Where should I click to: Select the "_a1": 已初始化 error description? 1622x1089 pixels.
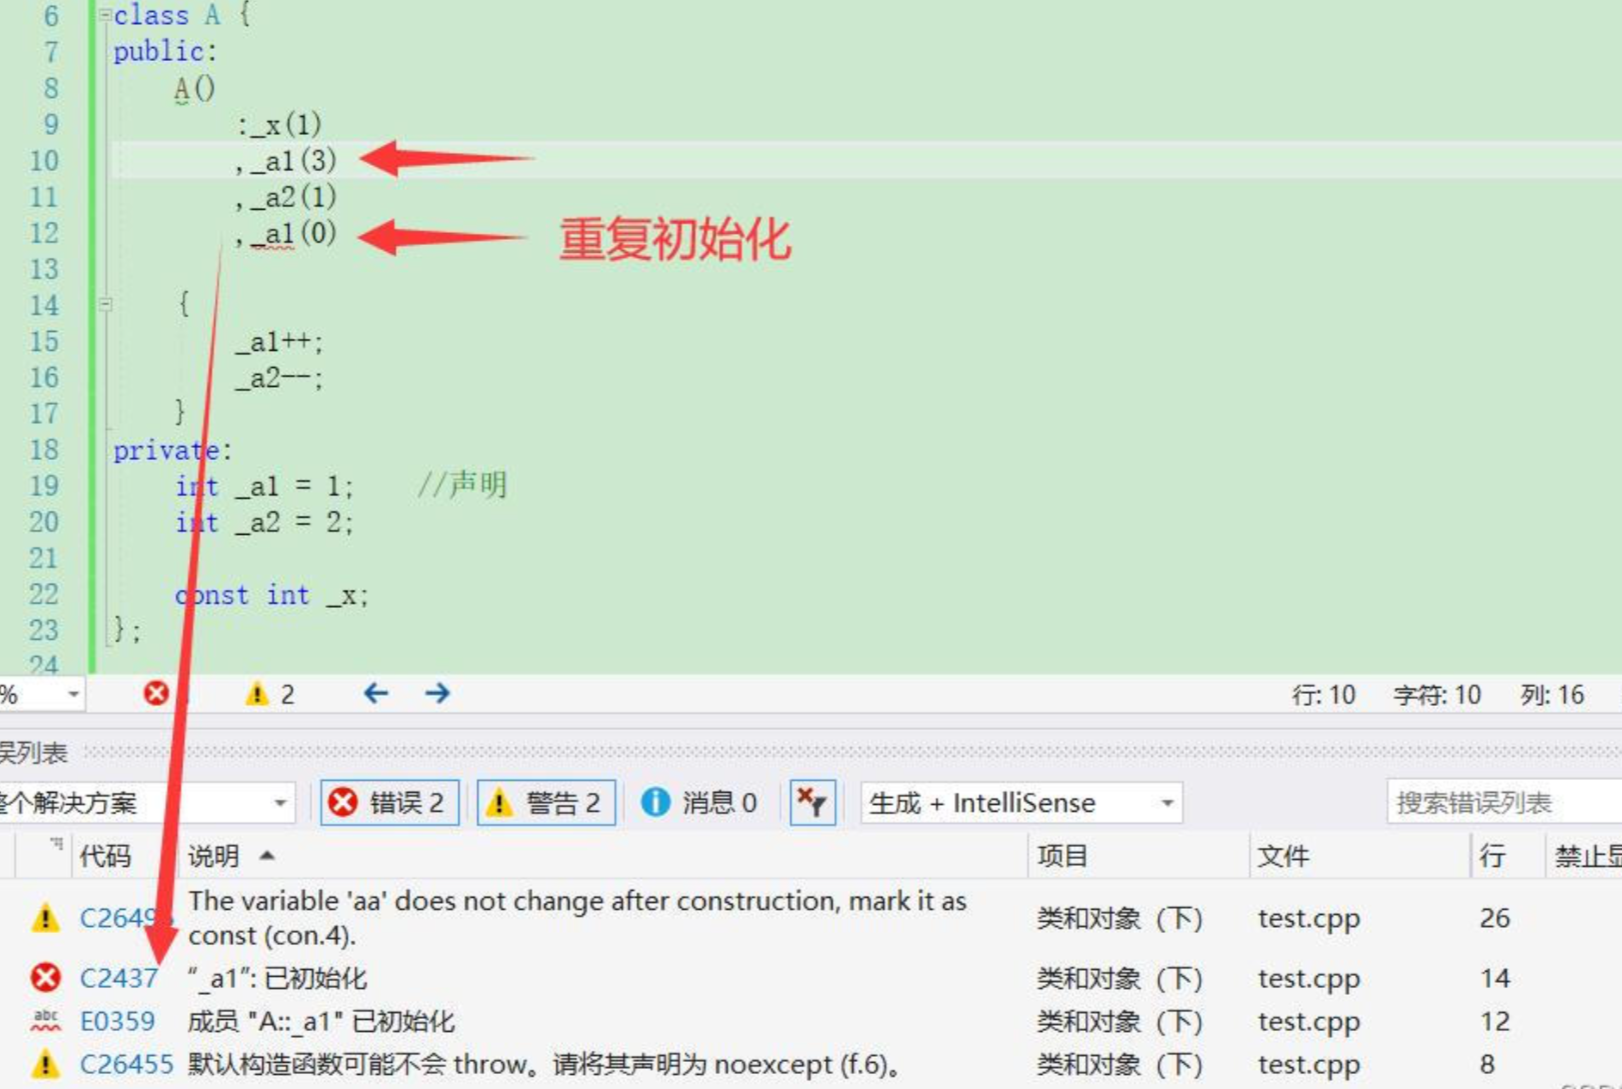tap(277, 978)
